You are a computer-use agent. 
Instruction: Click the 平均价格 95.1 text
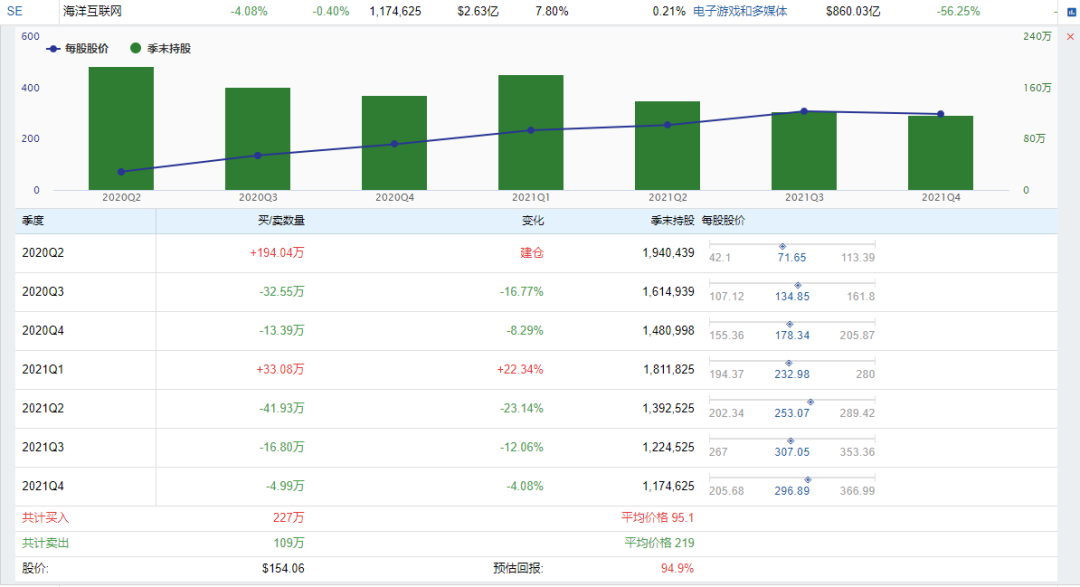tap(658, 517)
